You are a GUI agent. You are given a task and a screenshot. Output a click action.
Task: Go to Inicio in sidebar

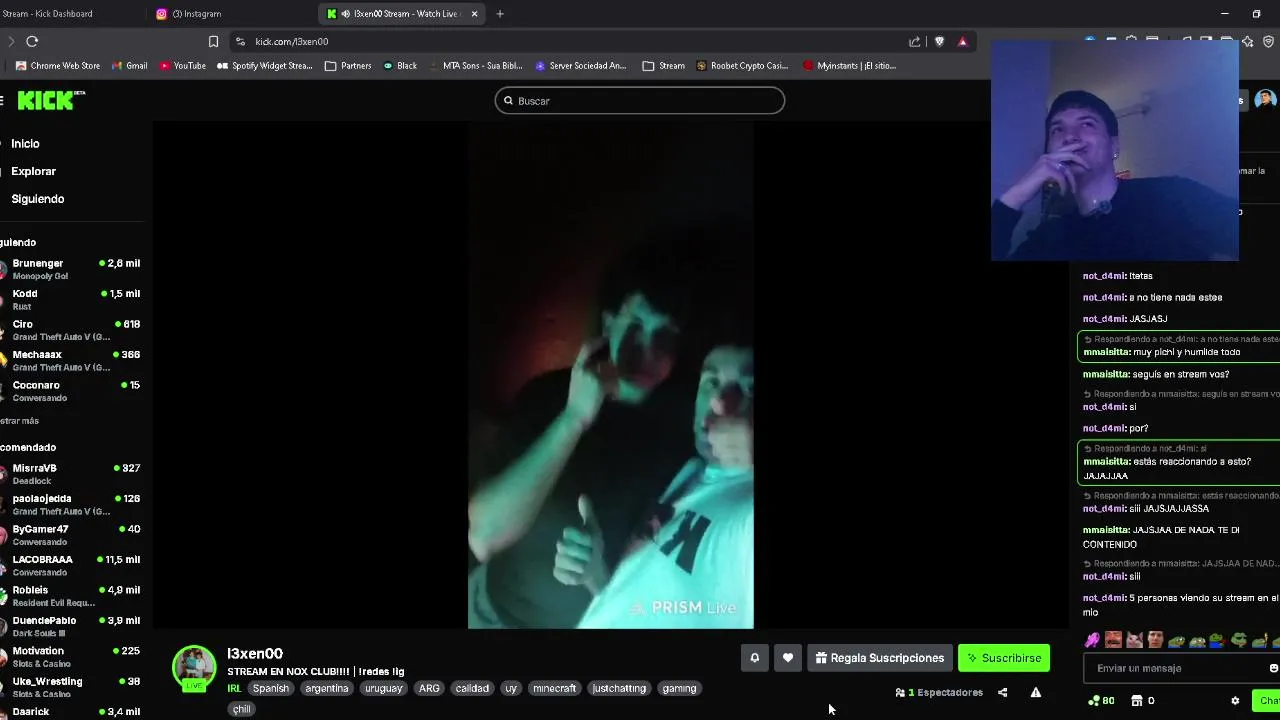pyautogui.click(x=25, y=144)
